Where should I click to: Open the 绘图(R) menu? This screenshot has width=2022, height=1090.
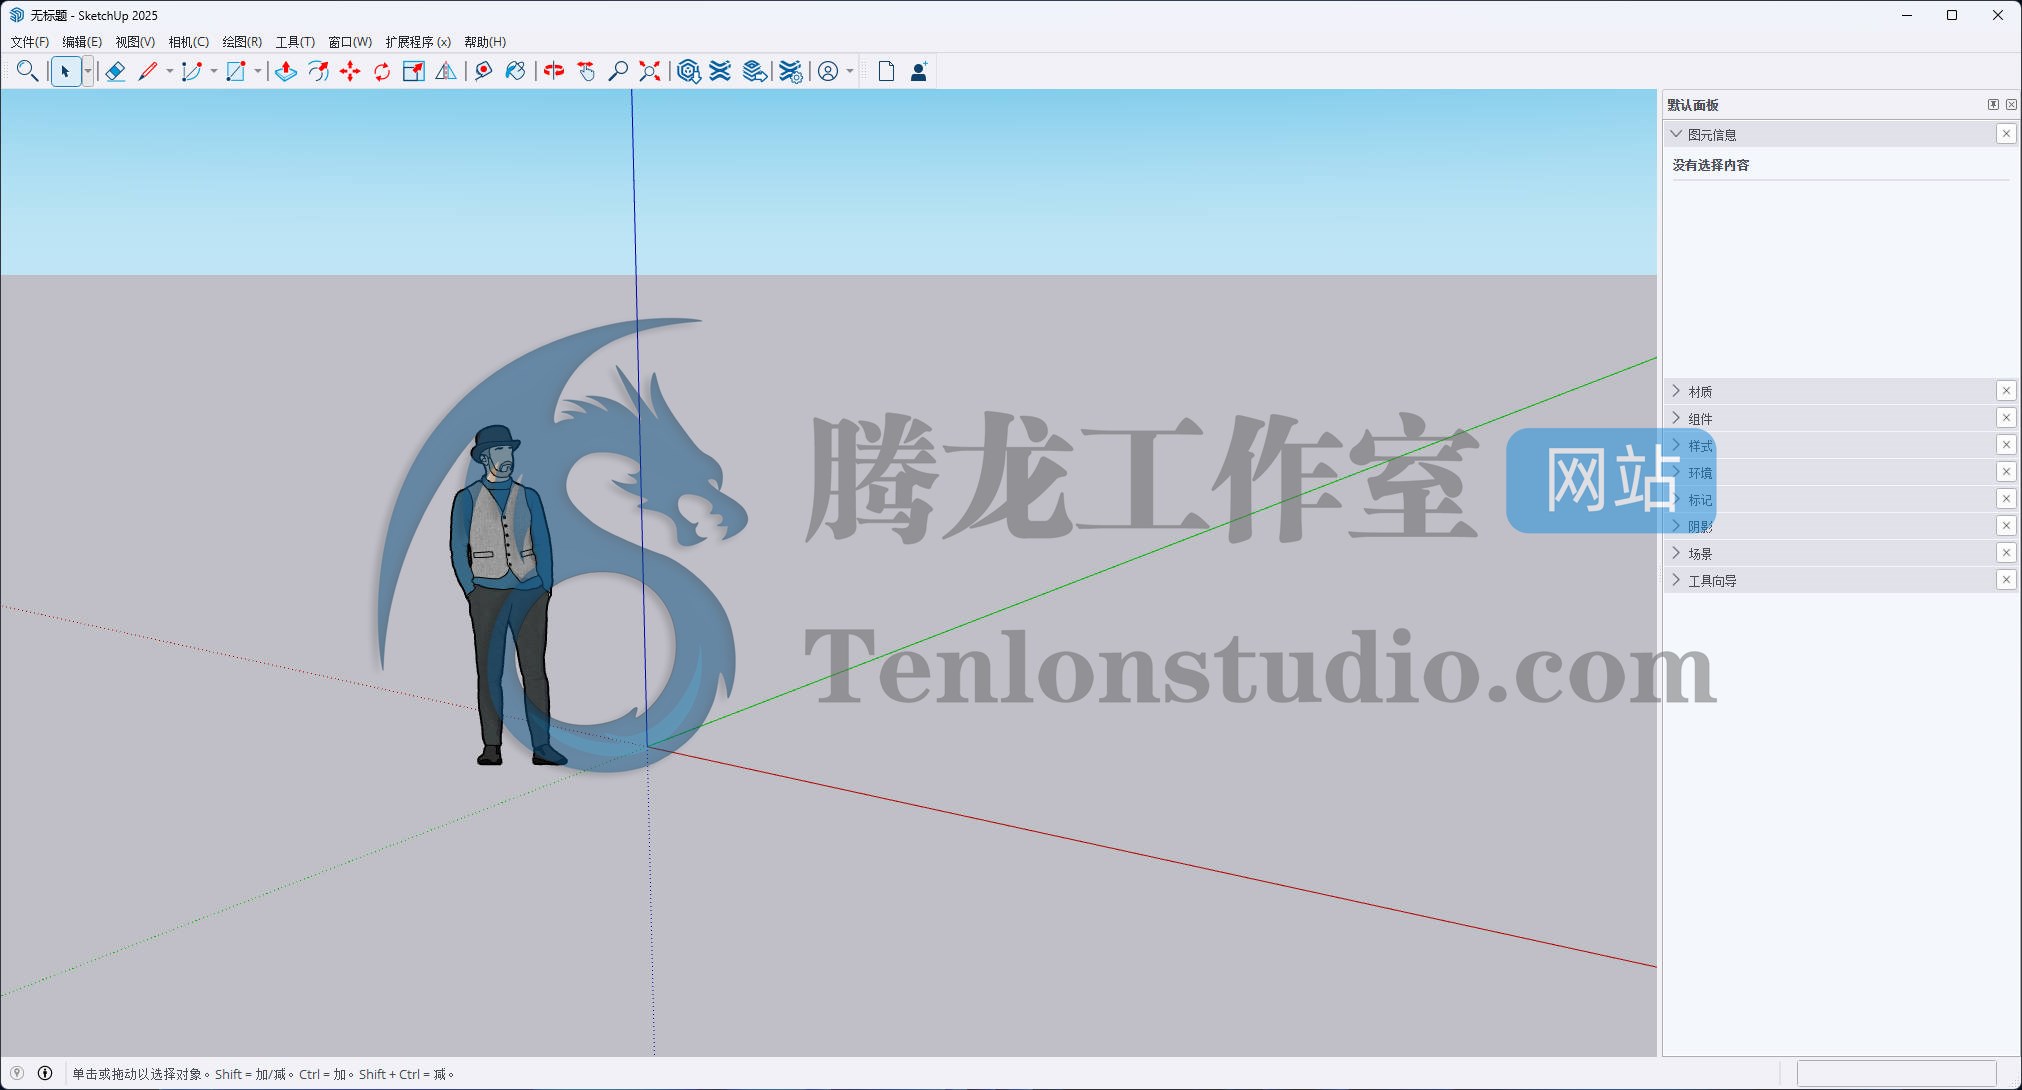[242, 42]
